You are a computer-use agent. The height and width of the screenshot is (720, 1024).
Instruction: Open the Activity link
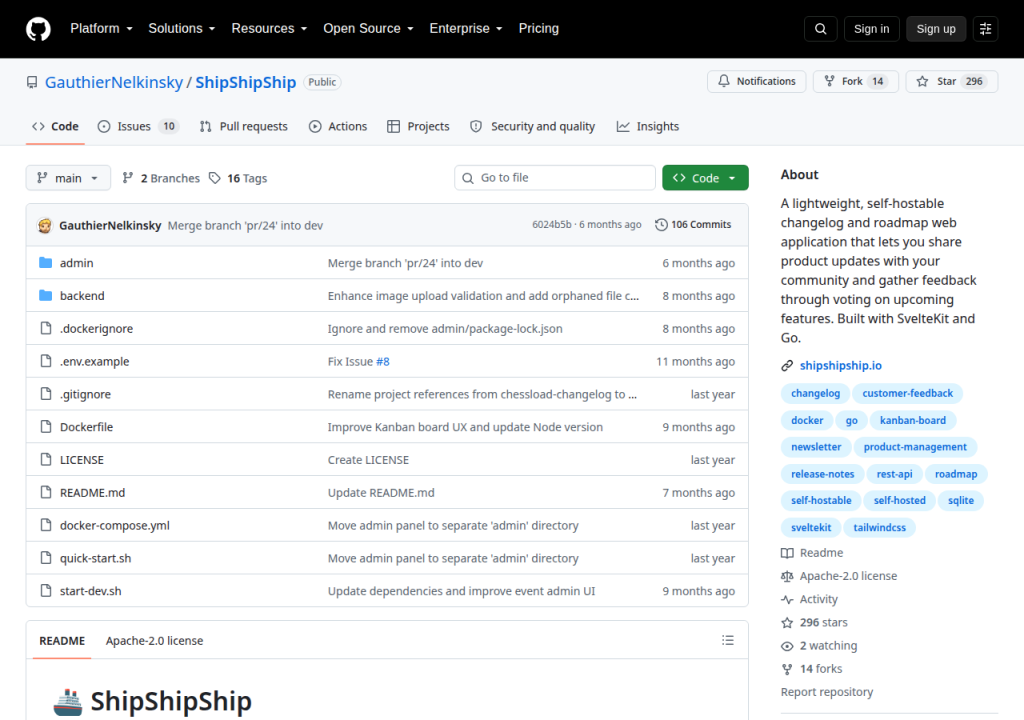point(810,599)
